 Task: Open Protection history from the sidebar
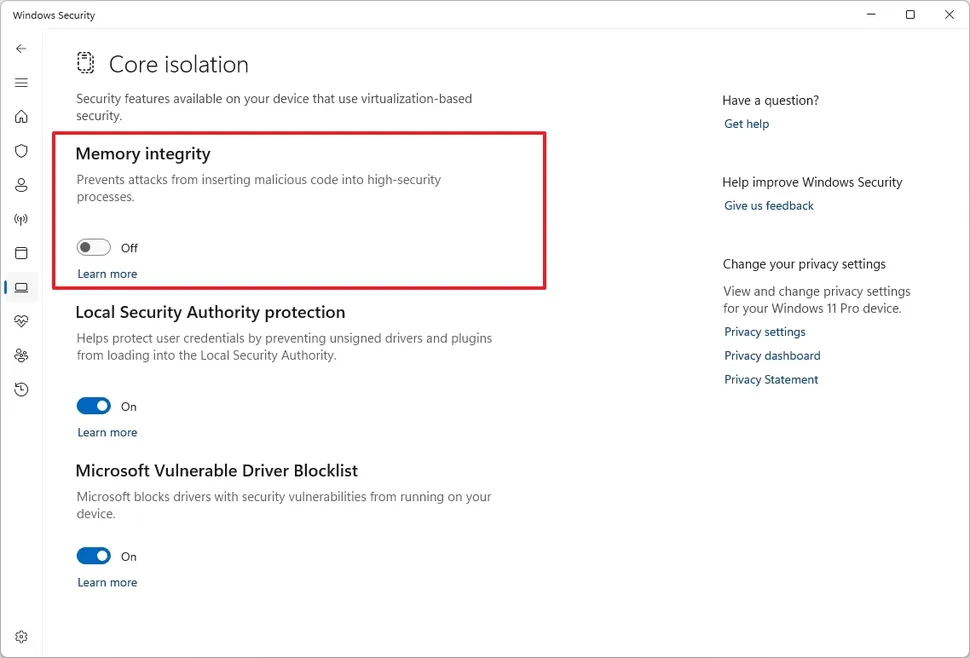pos(21,389)
